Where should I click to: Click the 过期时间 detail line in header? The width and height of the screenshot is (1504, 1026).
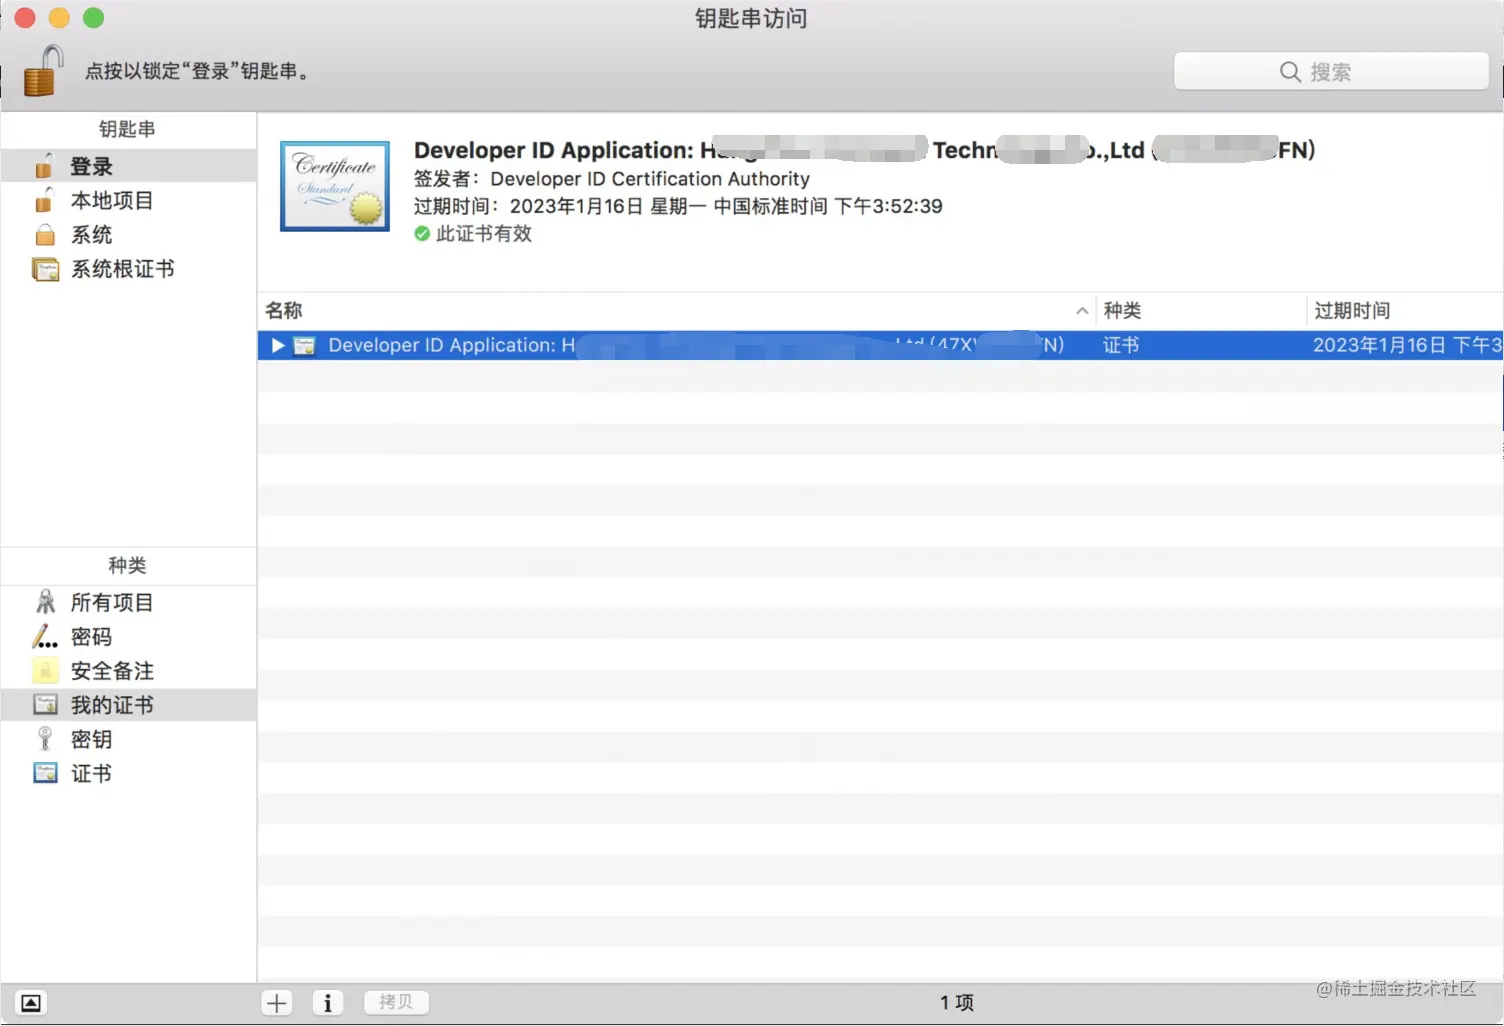pyautogui.click(x=678, y=206)
